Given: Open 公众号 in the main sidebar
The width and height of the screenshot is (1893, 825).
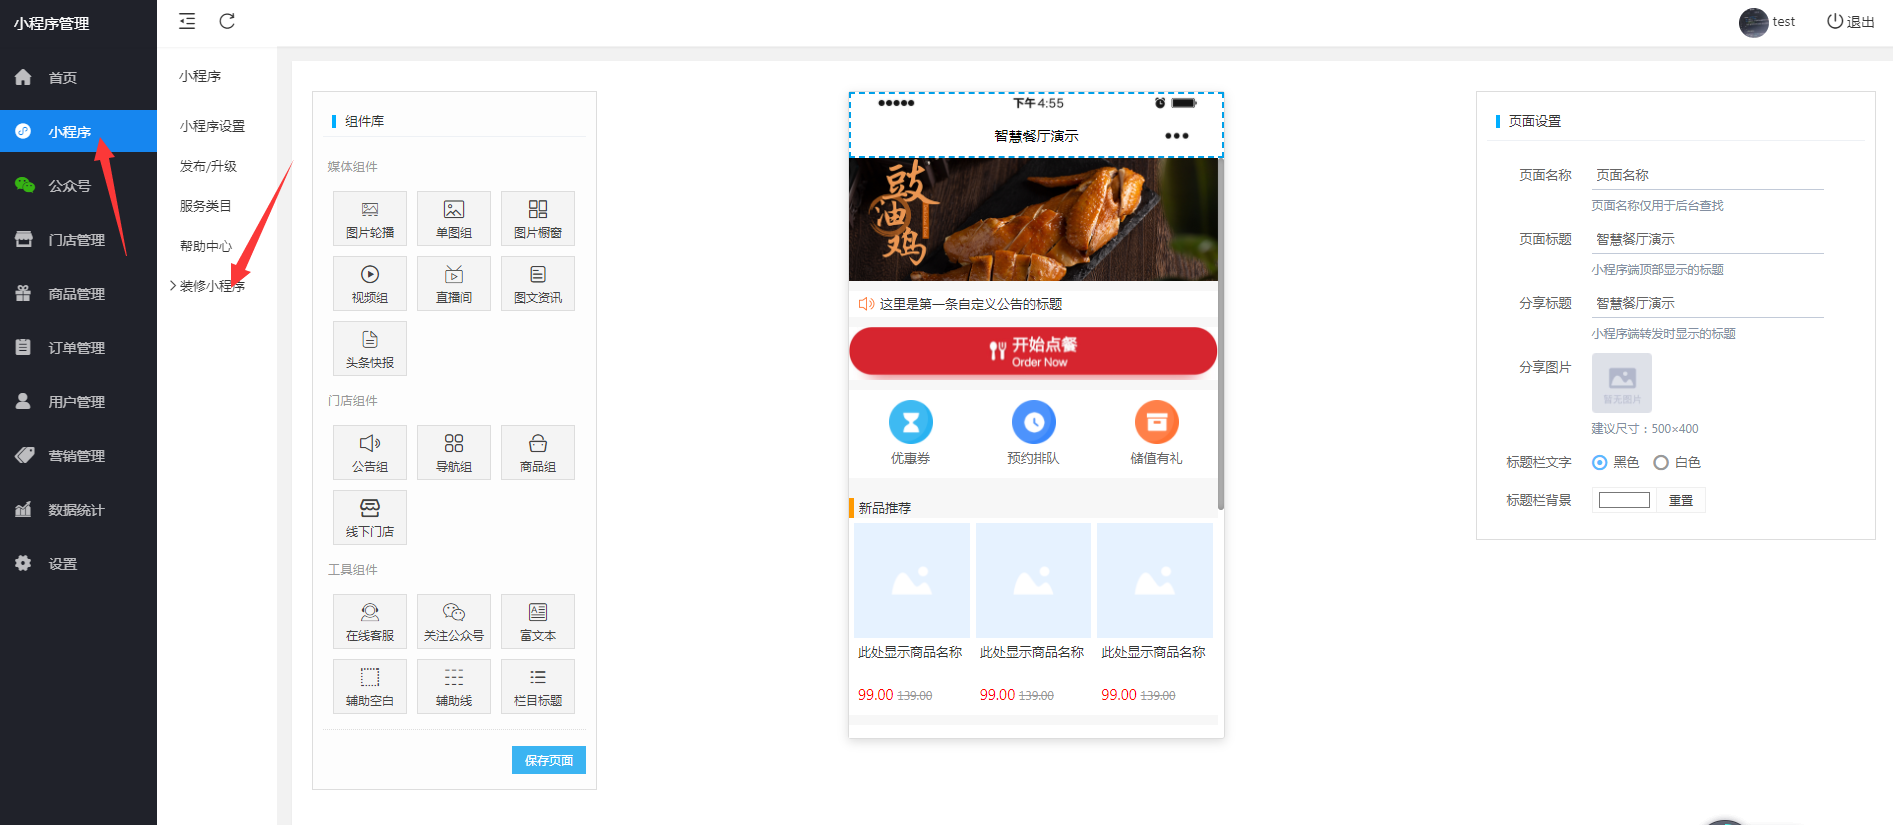Looking at the screenshot, I should pyautogui.click(x=78, y=185).
